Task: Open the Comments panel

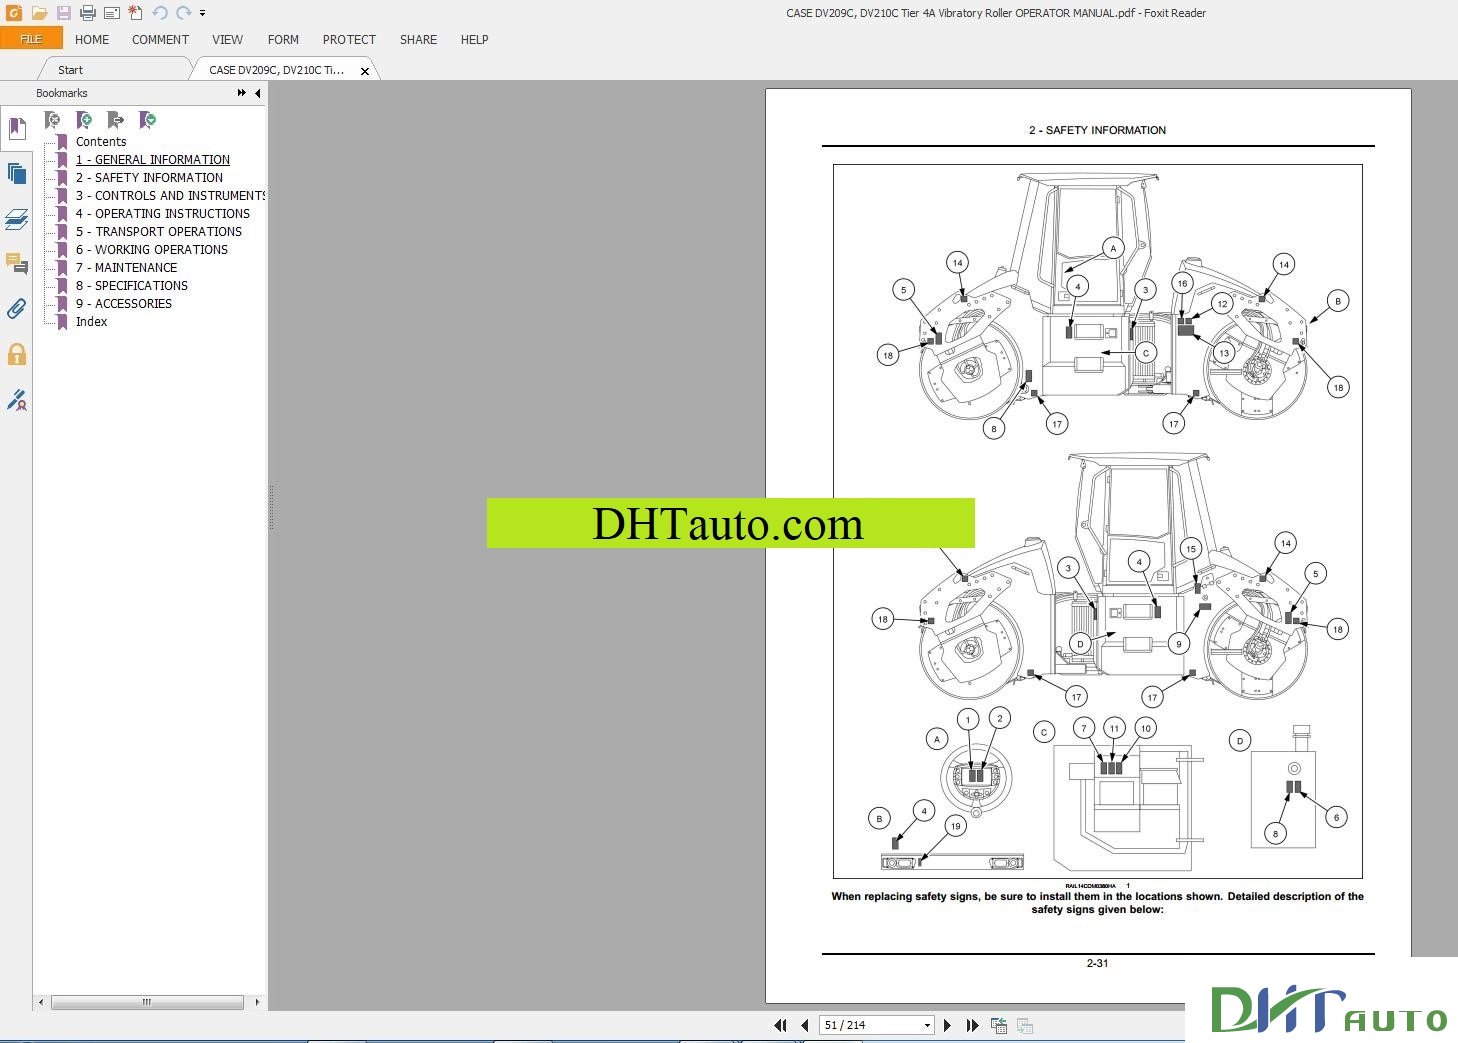Action: point(17,264)
